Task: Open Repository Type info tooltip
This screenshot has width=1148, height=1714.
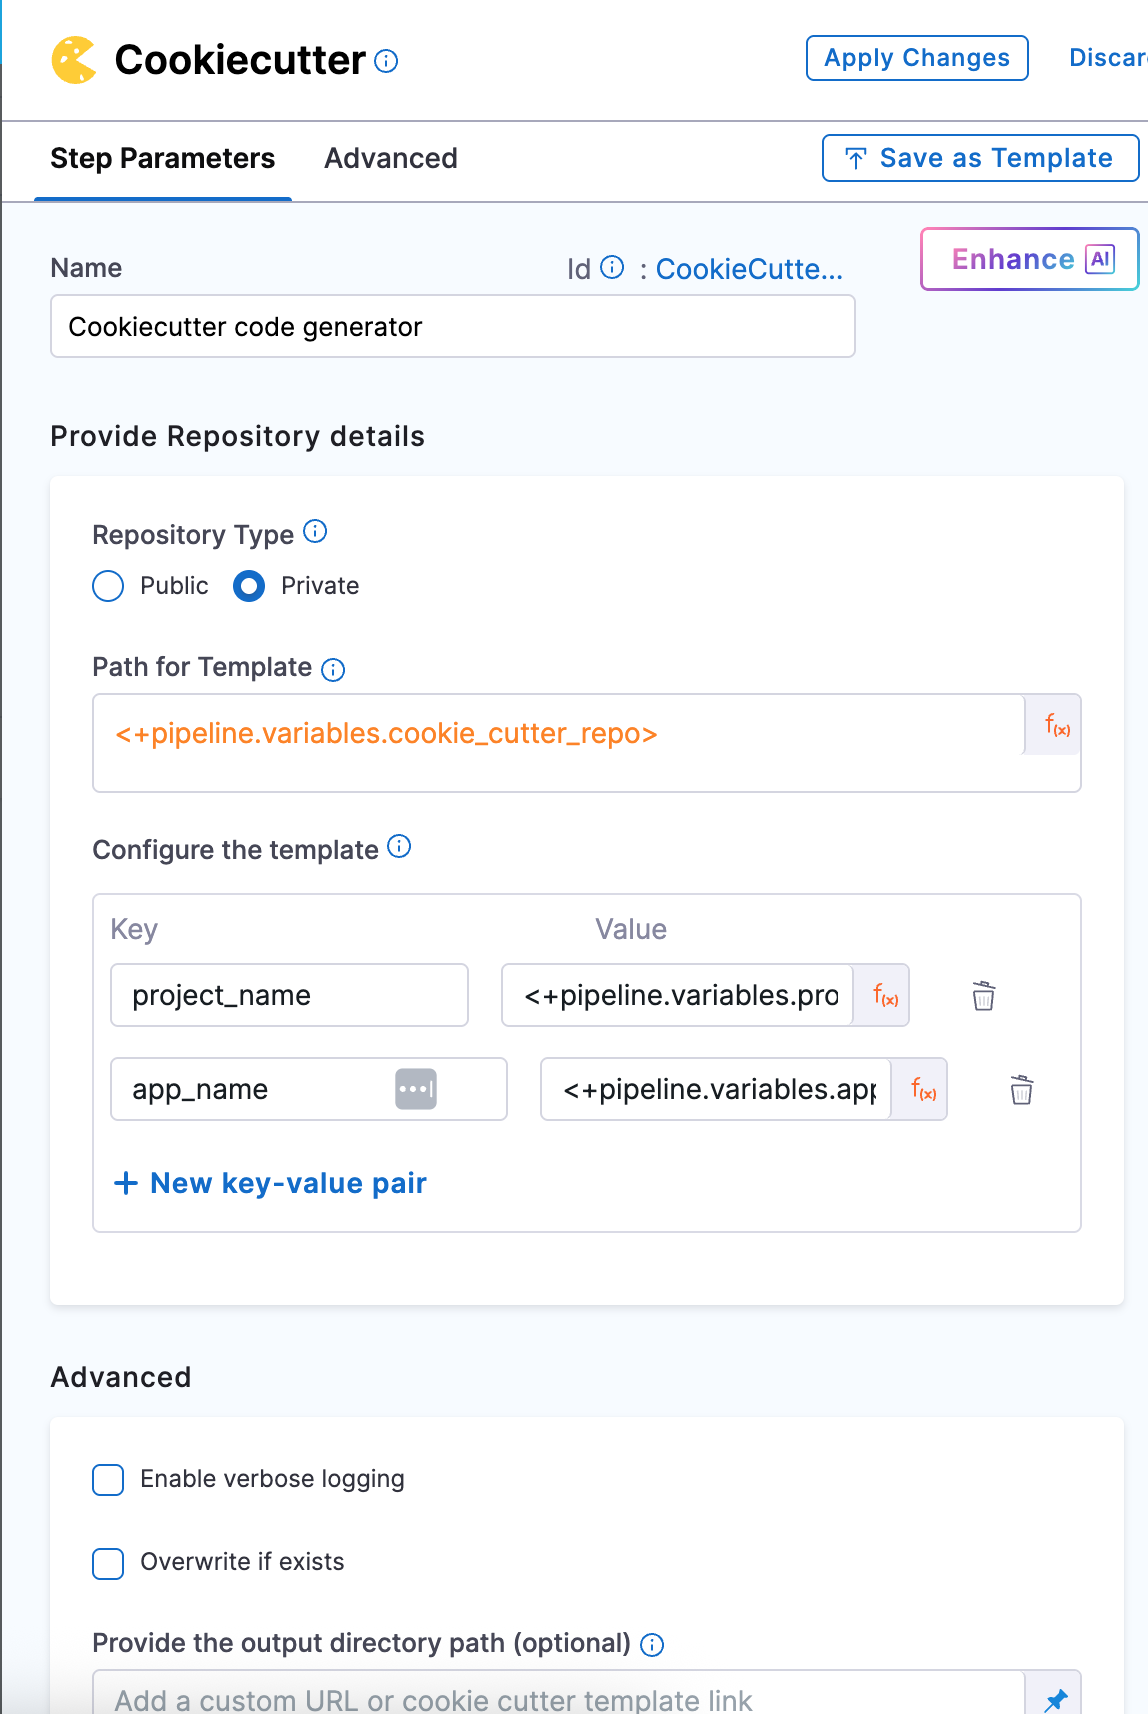Action: [315, 531]
